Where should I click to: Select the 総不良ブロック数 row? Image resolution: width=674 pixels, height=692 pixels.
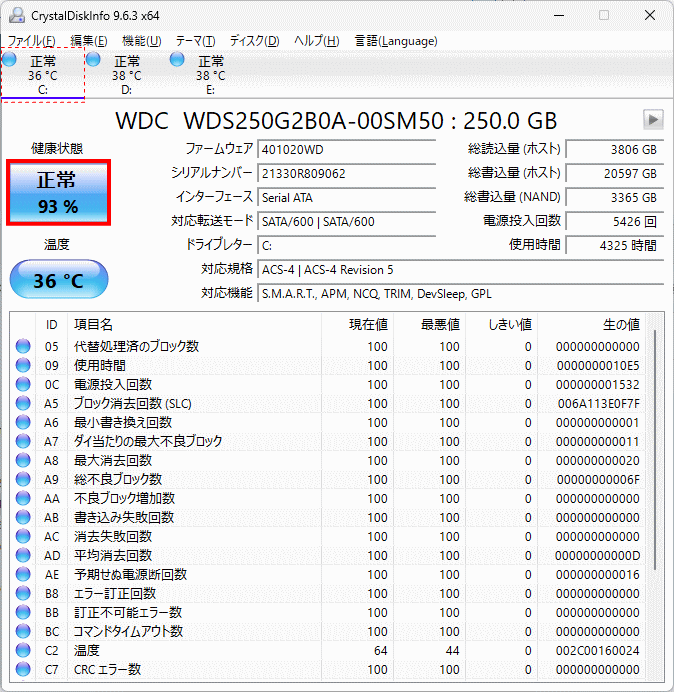click(328, 479)
